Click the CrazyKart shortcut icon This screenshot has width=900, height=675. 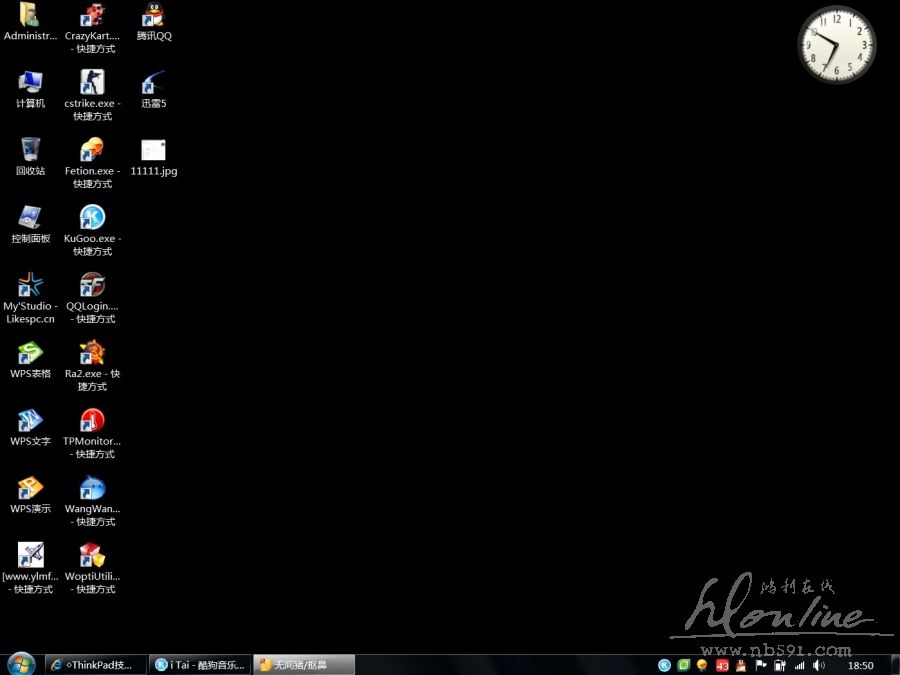coord(92,16)
